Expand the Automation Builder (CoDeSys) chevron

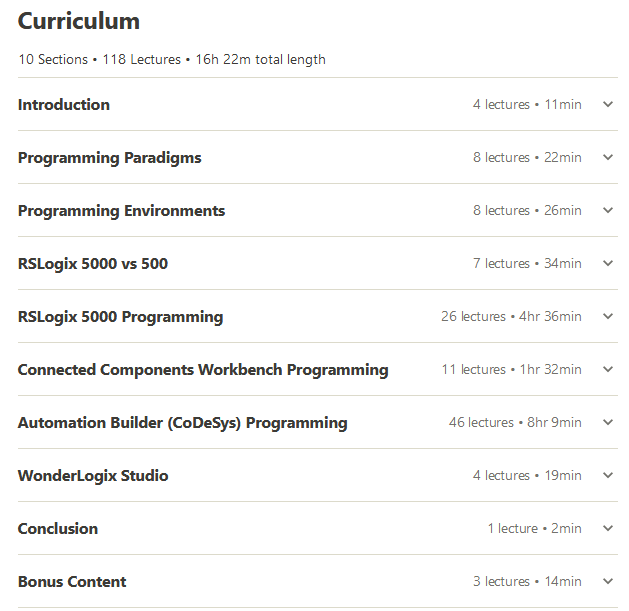608,422
